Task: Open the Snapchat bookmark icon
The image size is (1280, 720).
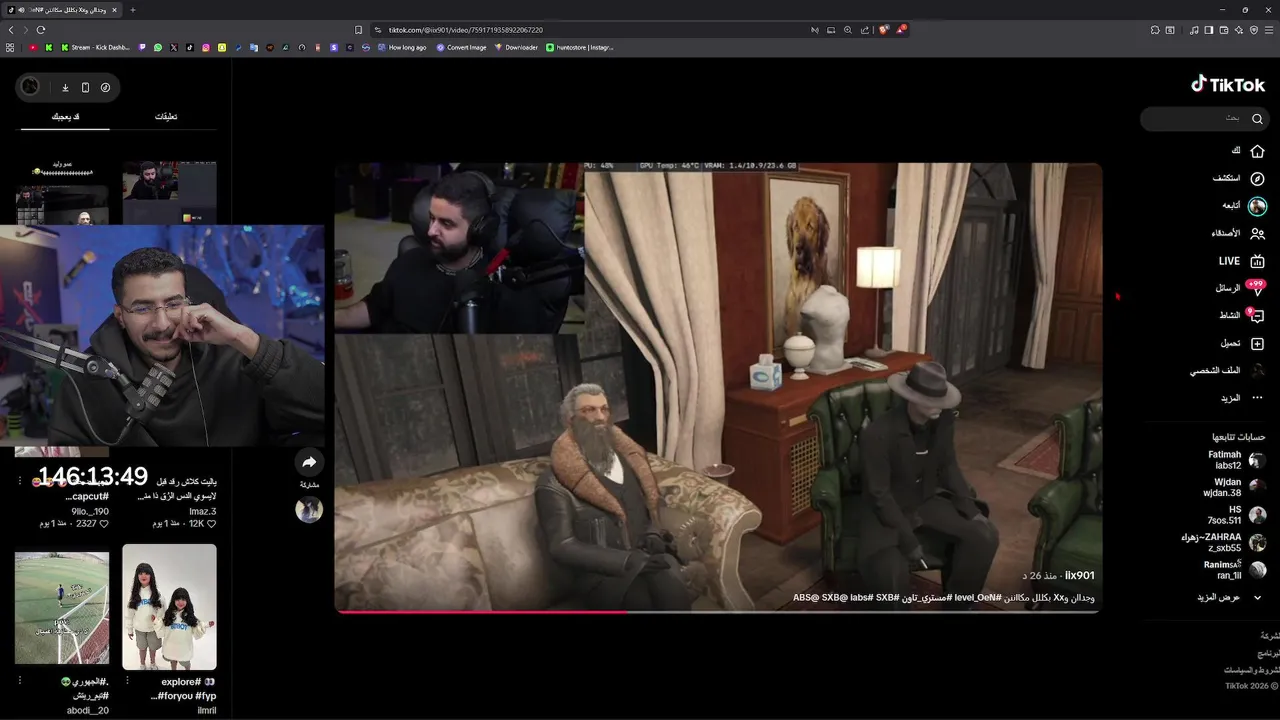Action: click(x=221, y=47)
